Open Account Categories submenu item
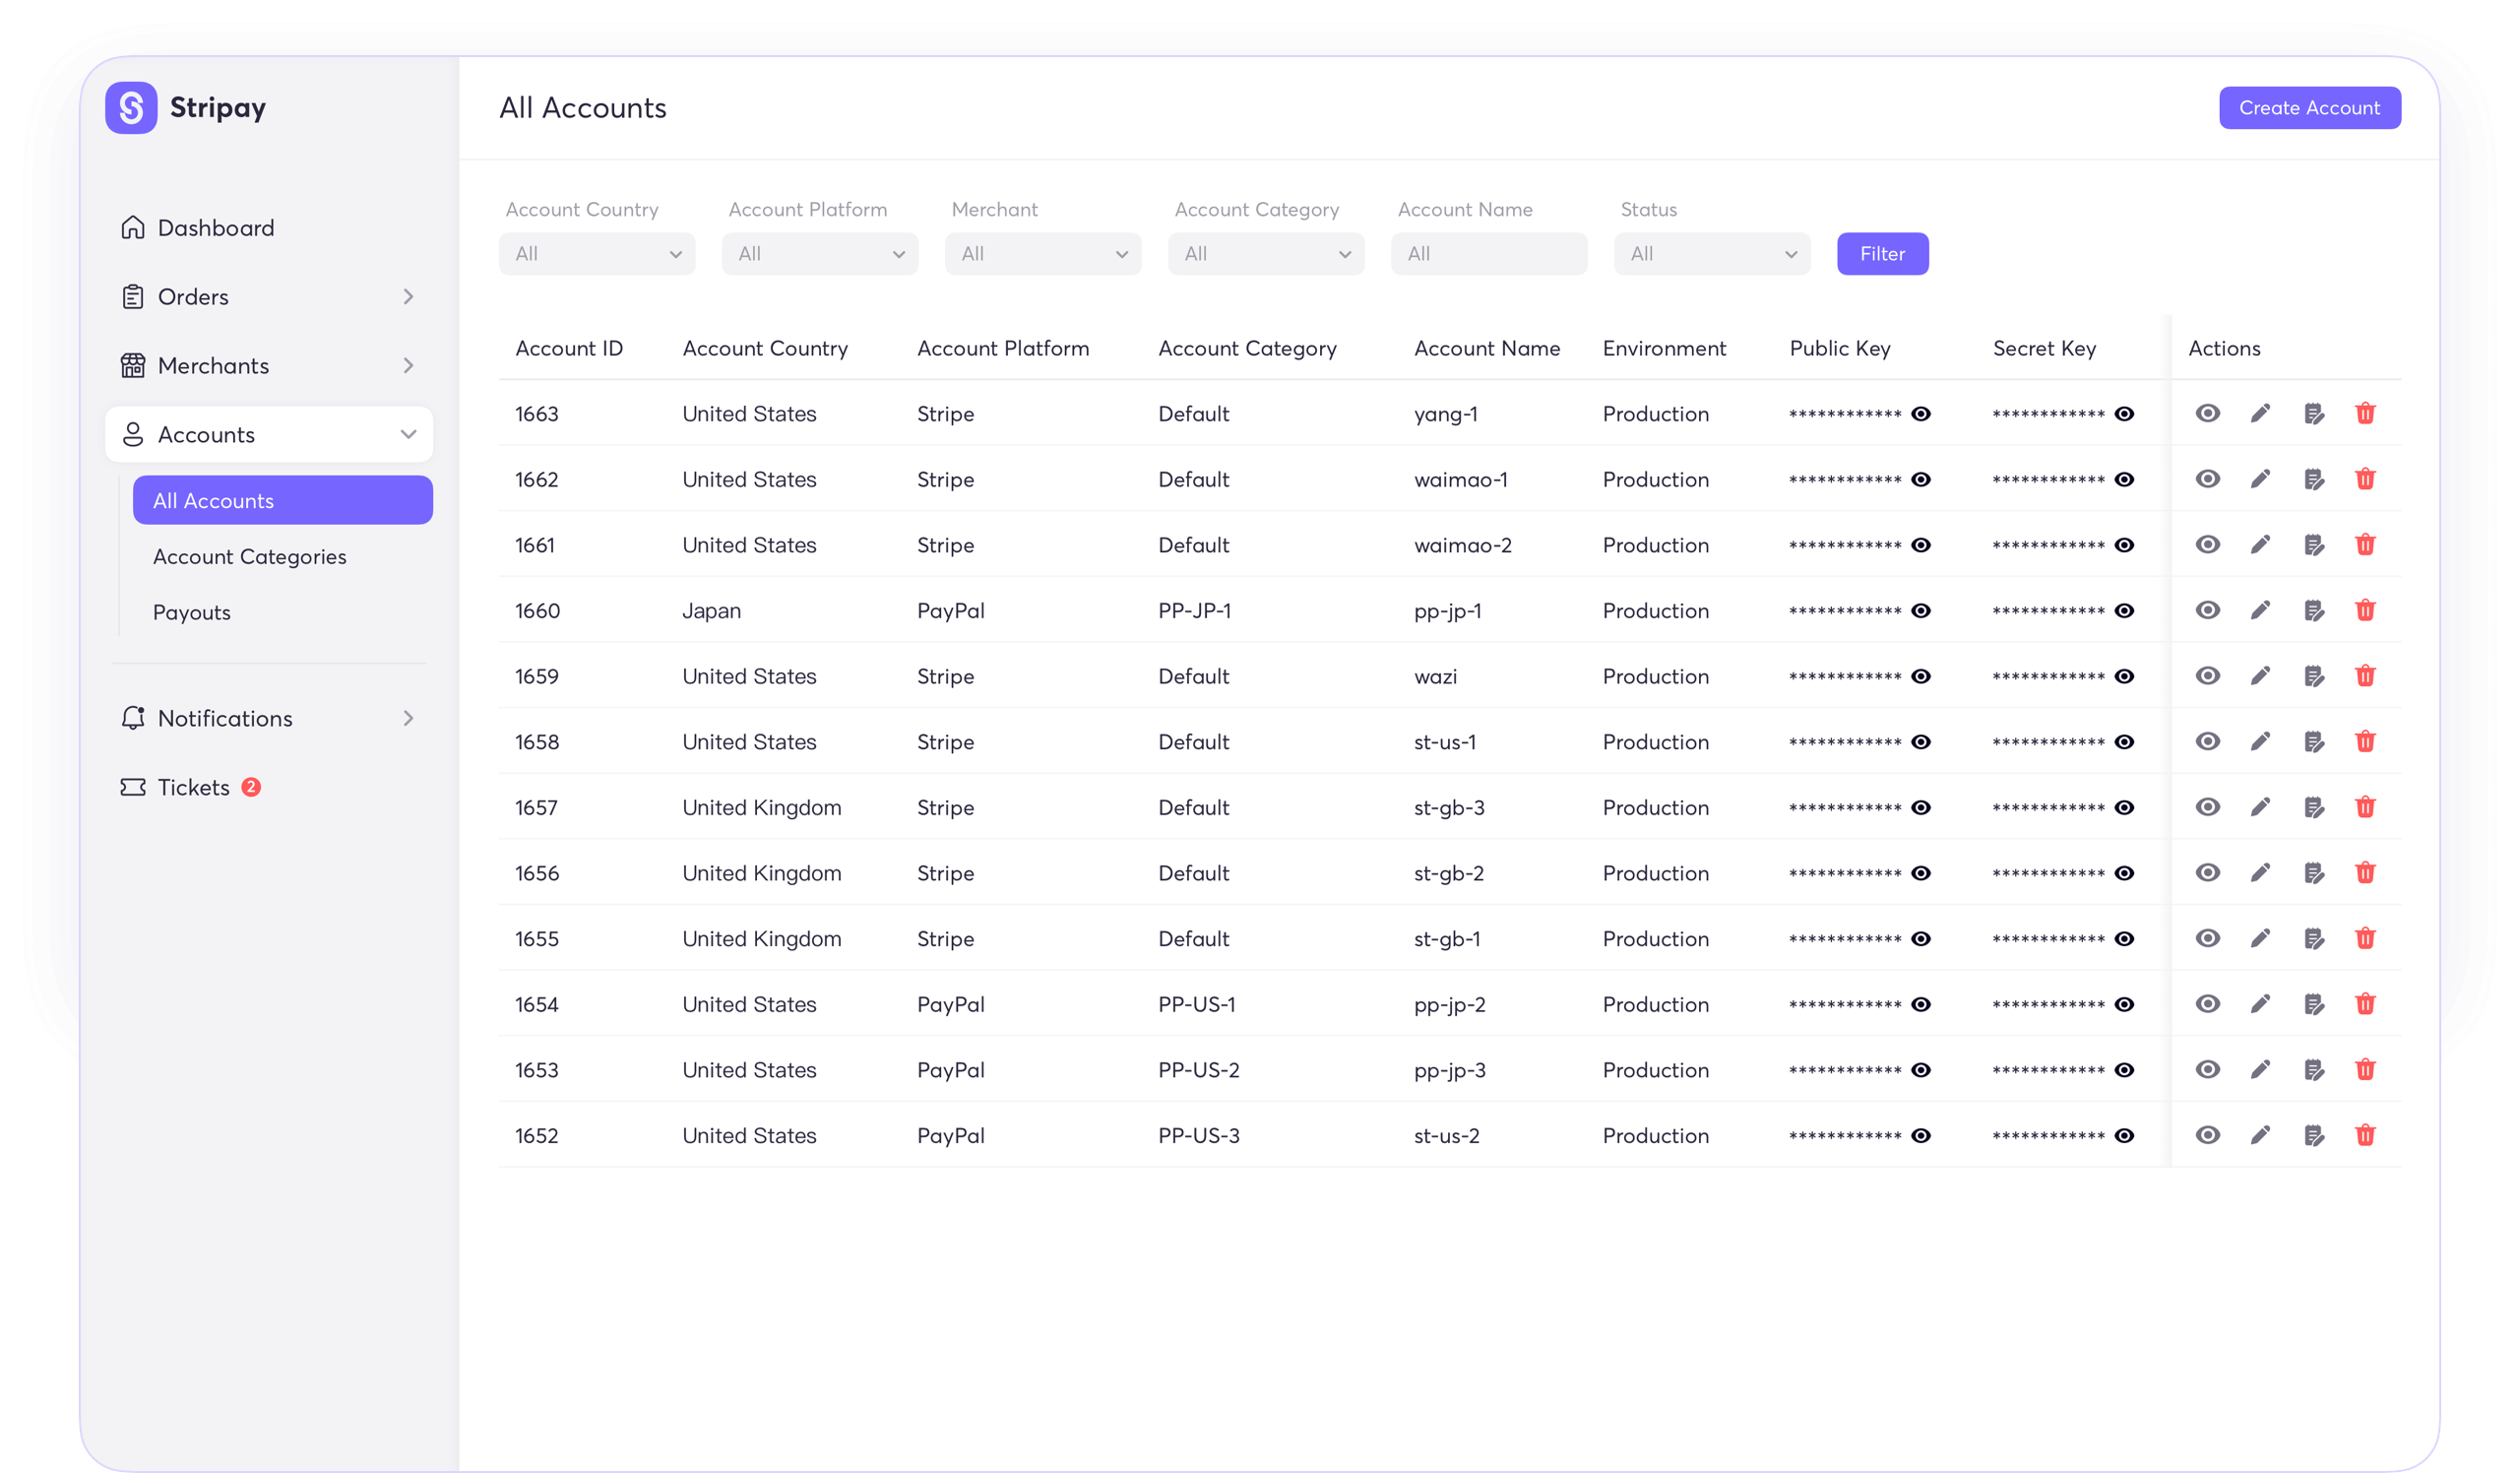 [249, 556]
